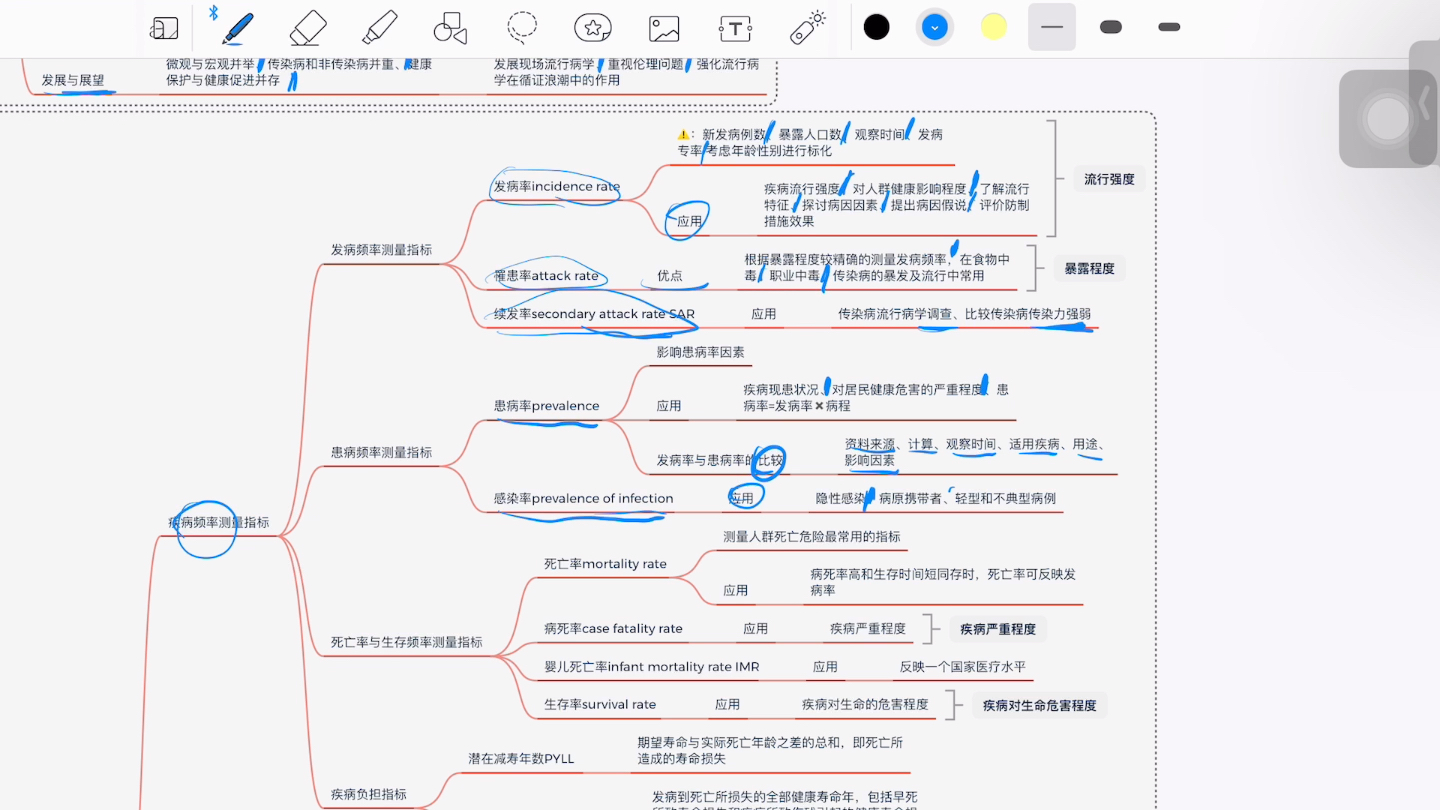This screenshot has height=810, width=1440.
Task: Click the 疾病严重程度 summary label
Action: point(998,629)
